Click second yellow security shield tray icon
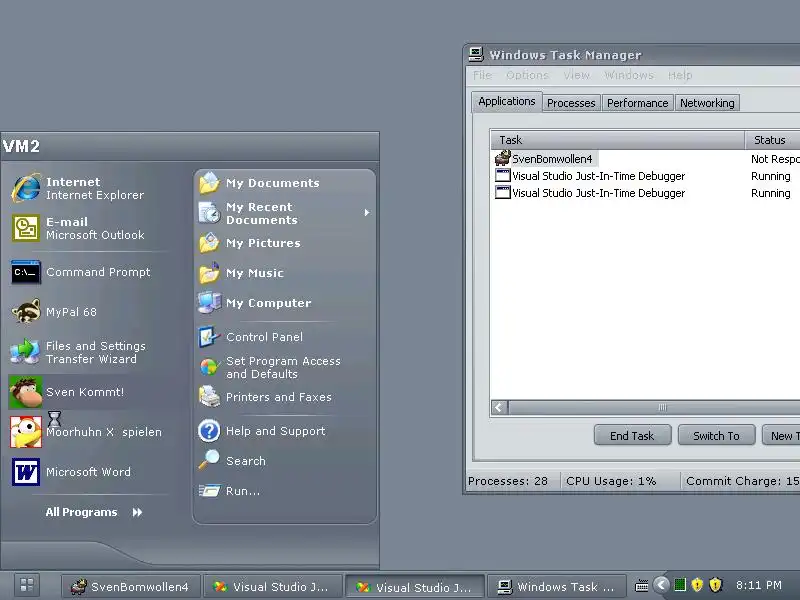Viewport: 800px width, 600px height. [x=716, y=585]
